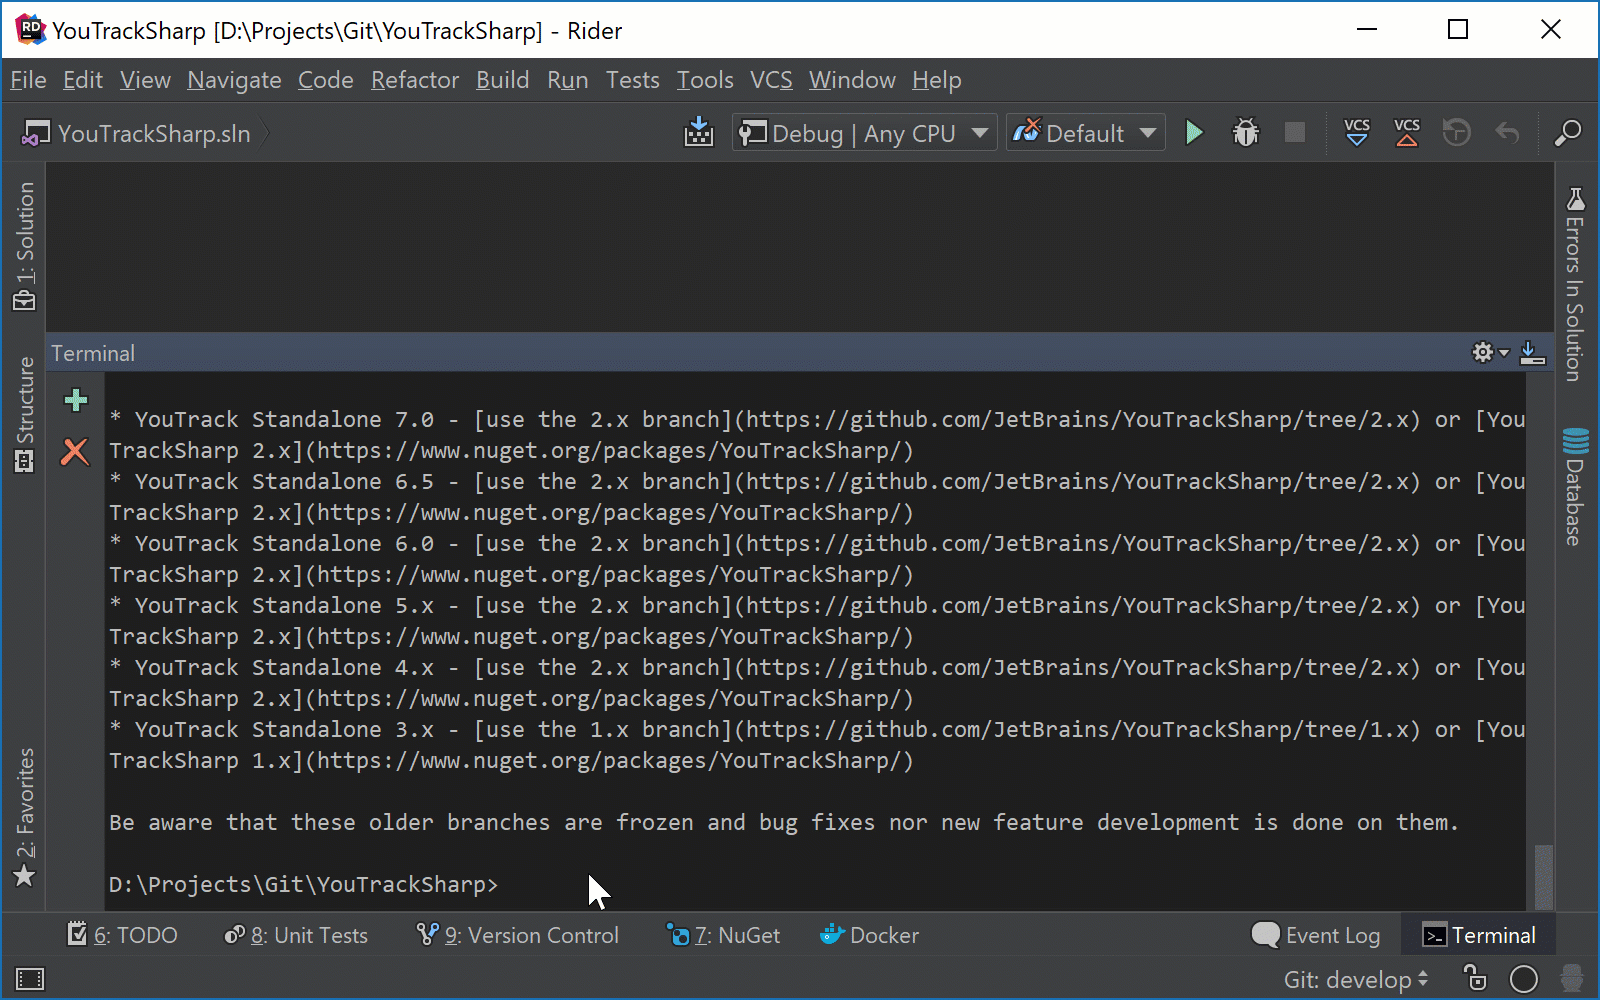The height and width of the screenshot is (1000, 1600).
Task: Run the project with the green Run icon
Action: click(x=1194, y=132)
